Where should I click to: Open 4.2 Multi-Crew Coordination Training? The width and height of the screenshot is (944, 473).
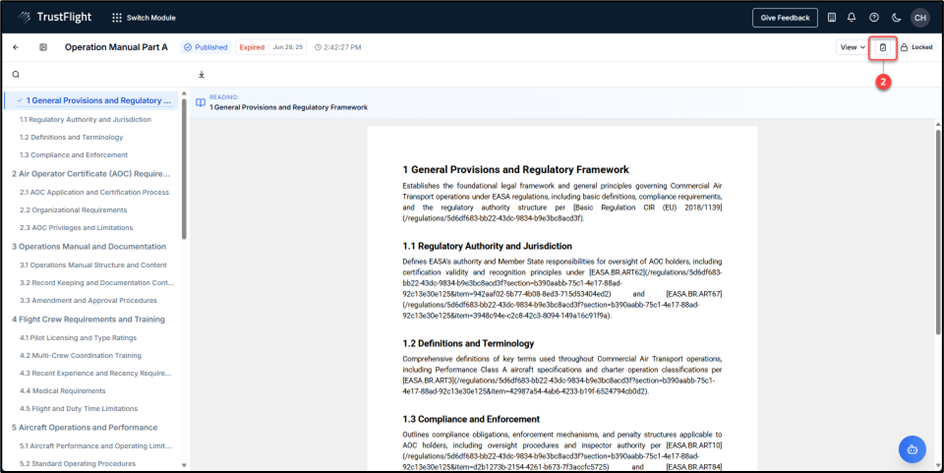pos(81,356)
